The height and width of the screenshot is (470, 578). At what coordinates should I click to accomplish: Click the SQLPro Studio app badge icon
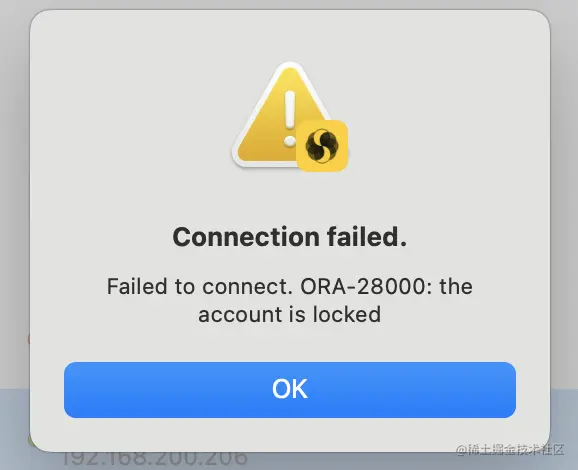click(x=323, y=146)
